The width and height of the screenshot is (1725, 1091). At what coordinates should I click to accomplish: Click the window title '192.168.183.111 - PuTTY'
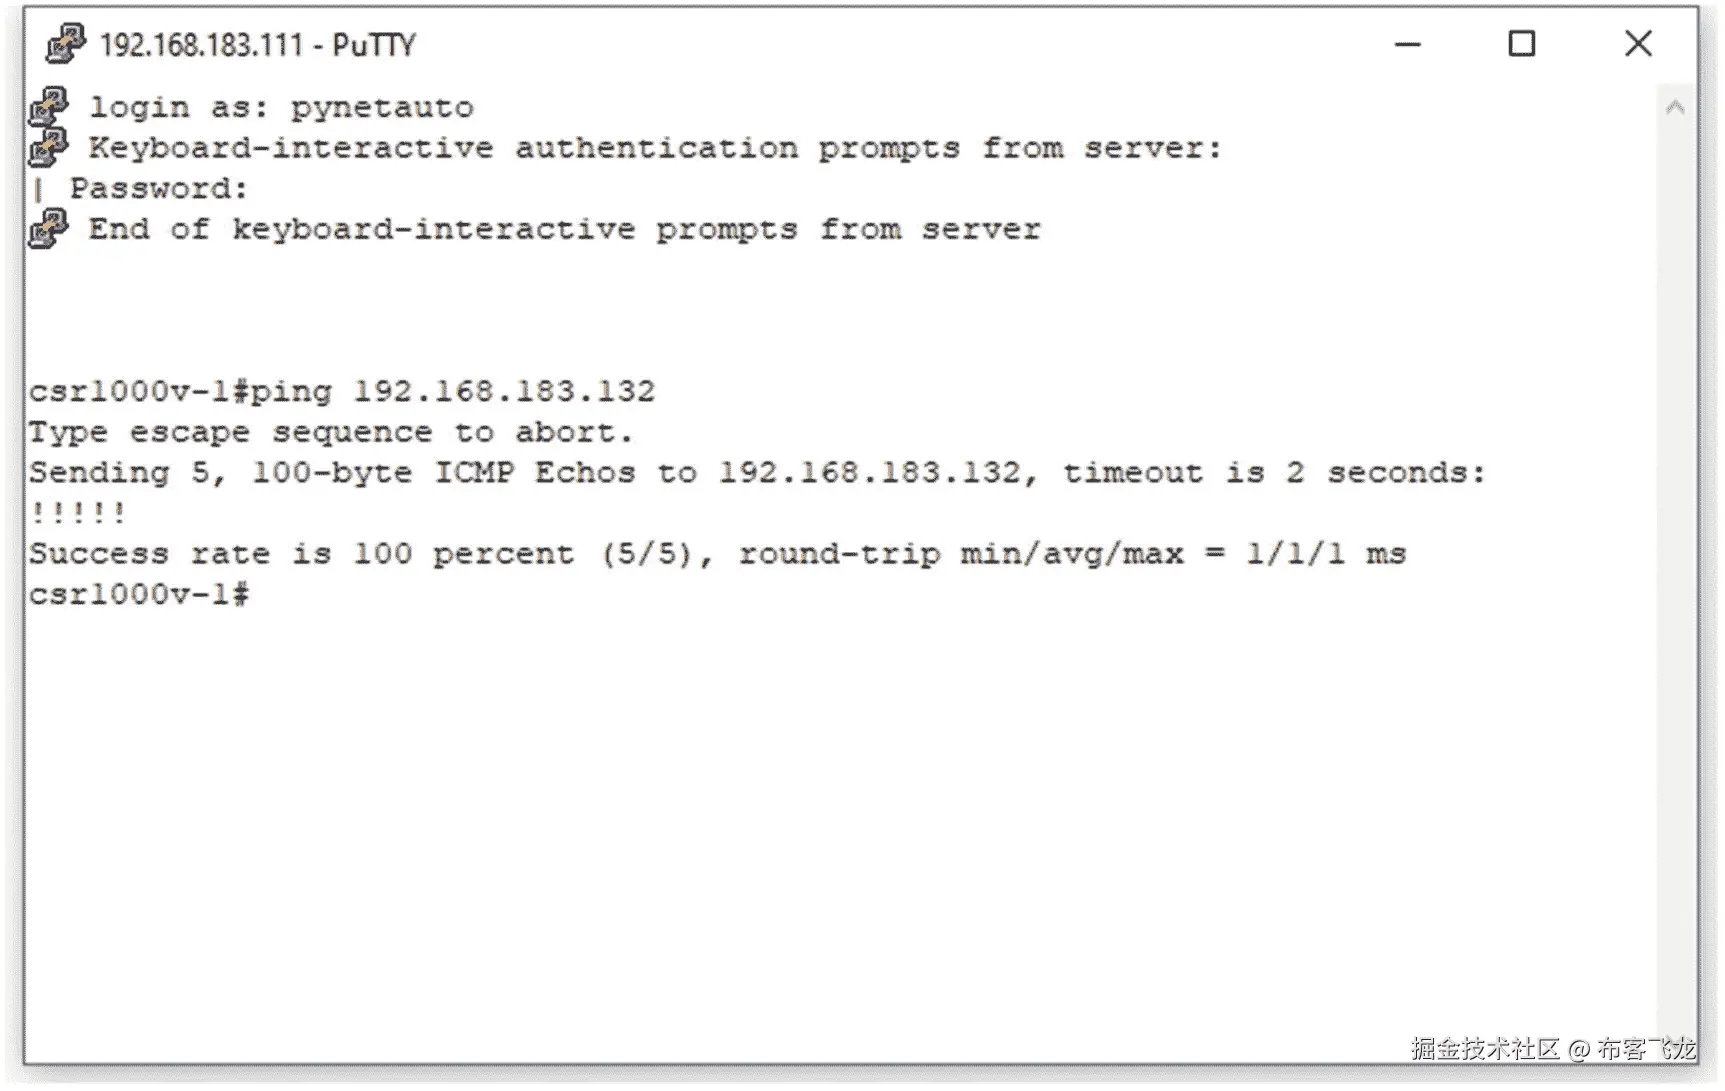[257, 45]
